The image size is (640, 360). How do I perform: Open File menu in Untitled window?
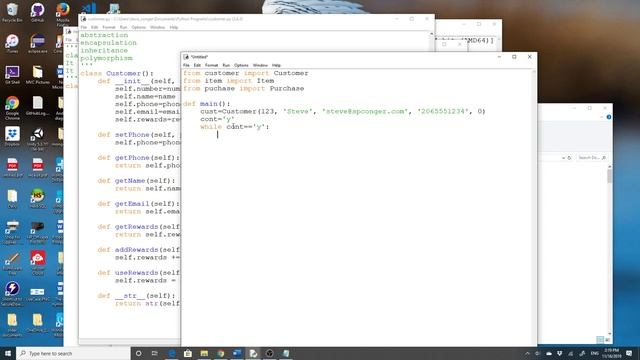[x=186, y=65]
